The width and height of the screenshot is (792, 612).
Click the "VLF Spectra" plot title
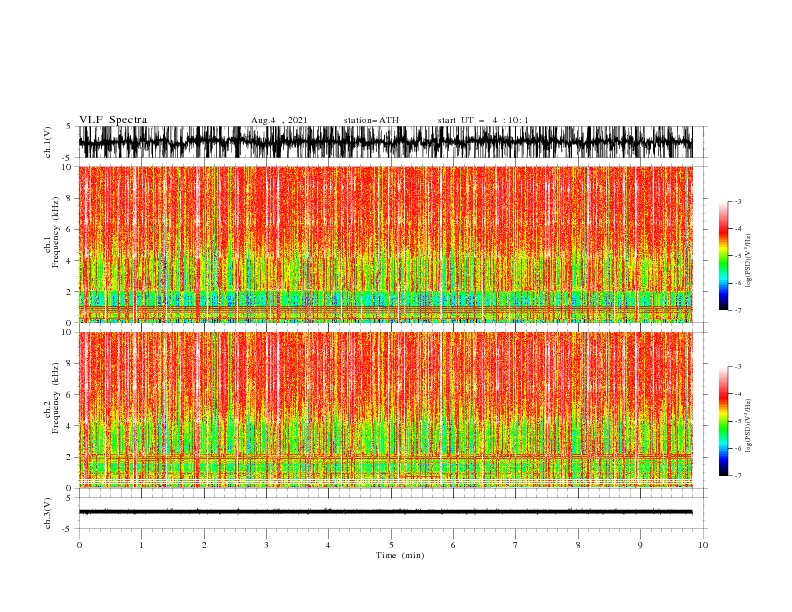tap(113, 120)
